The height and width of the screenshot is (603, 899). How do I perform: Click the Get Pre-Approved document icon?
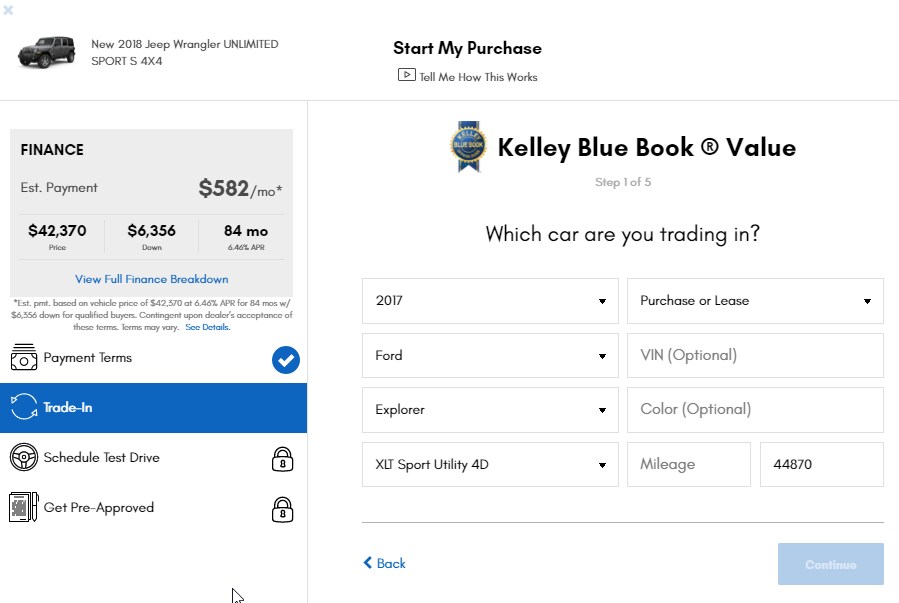24,507
